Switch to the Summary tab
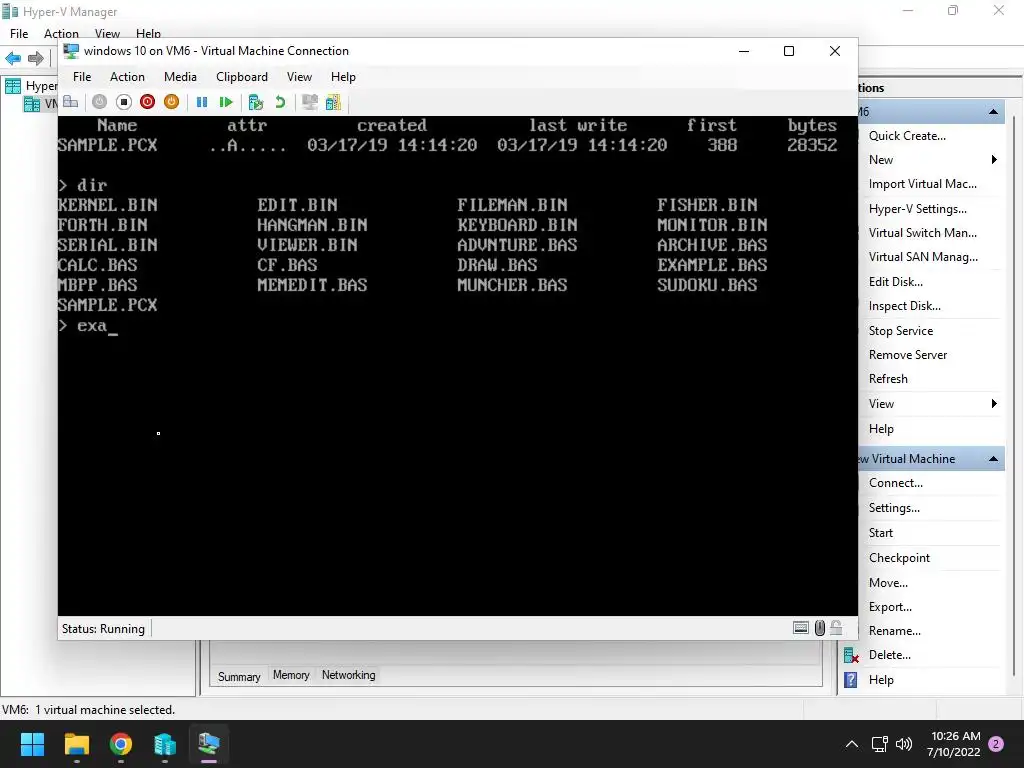Screen dimensions: 1024x768 pos(238,677)
